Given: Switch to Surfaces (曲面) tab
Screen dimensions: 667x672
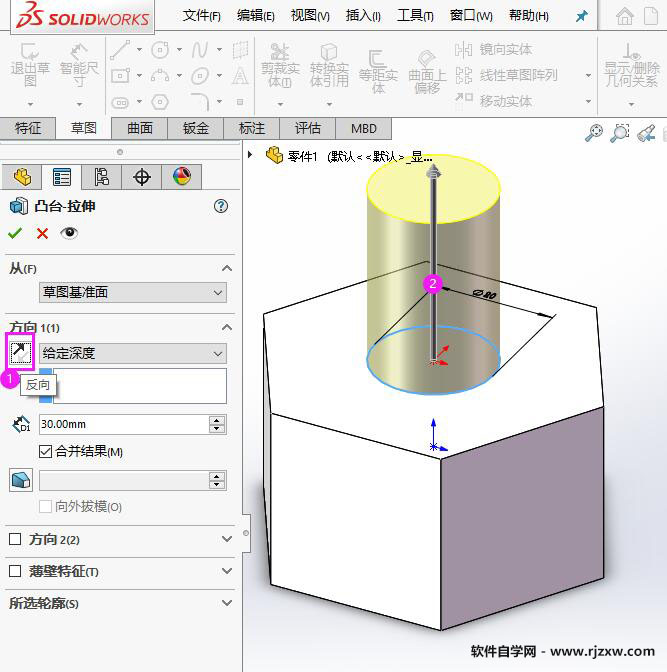Looking at the screenshot, I should (x=140, y=128).
